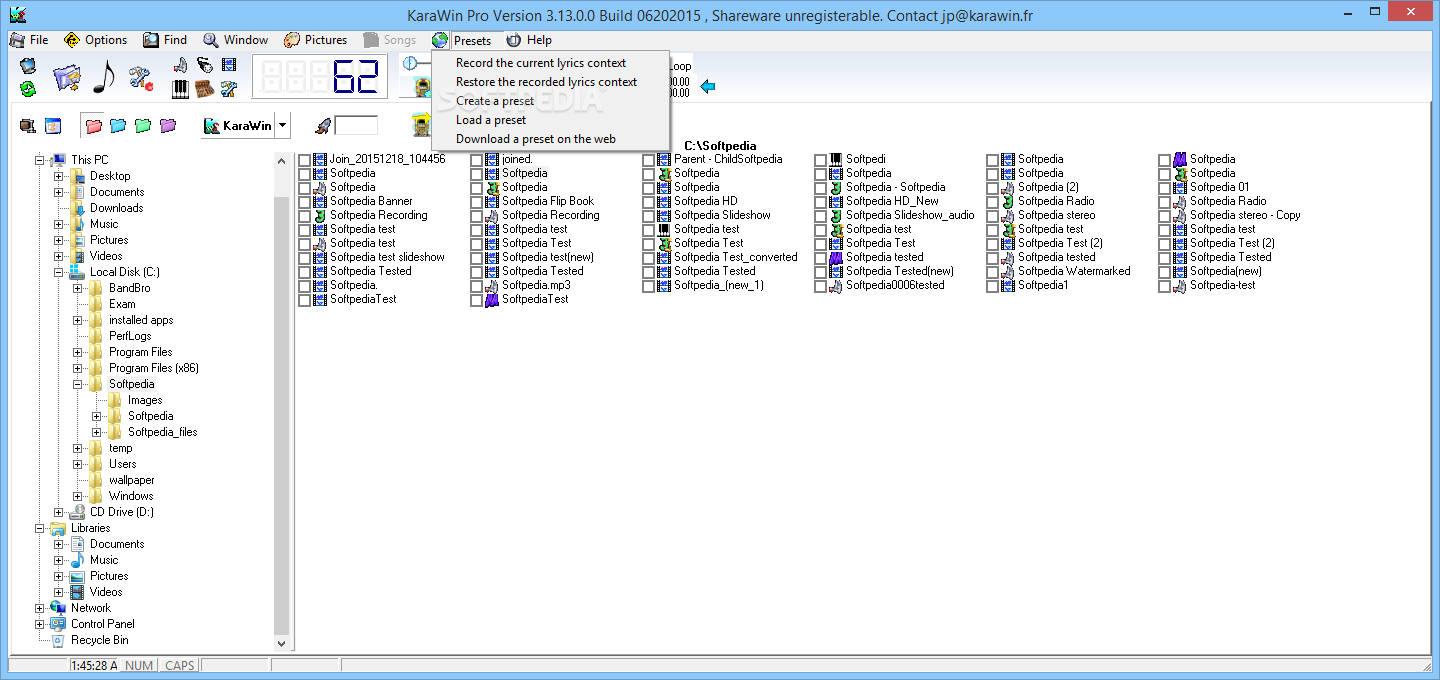Image resolution: width=1440 pixels, height=680 pixels.
Task: Click the small speaker note icon
Action: tap(181, 65)
